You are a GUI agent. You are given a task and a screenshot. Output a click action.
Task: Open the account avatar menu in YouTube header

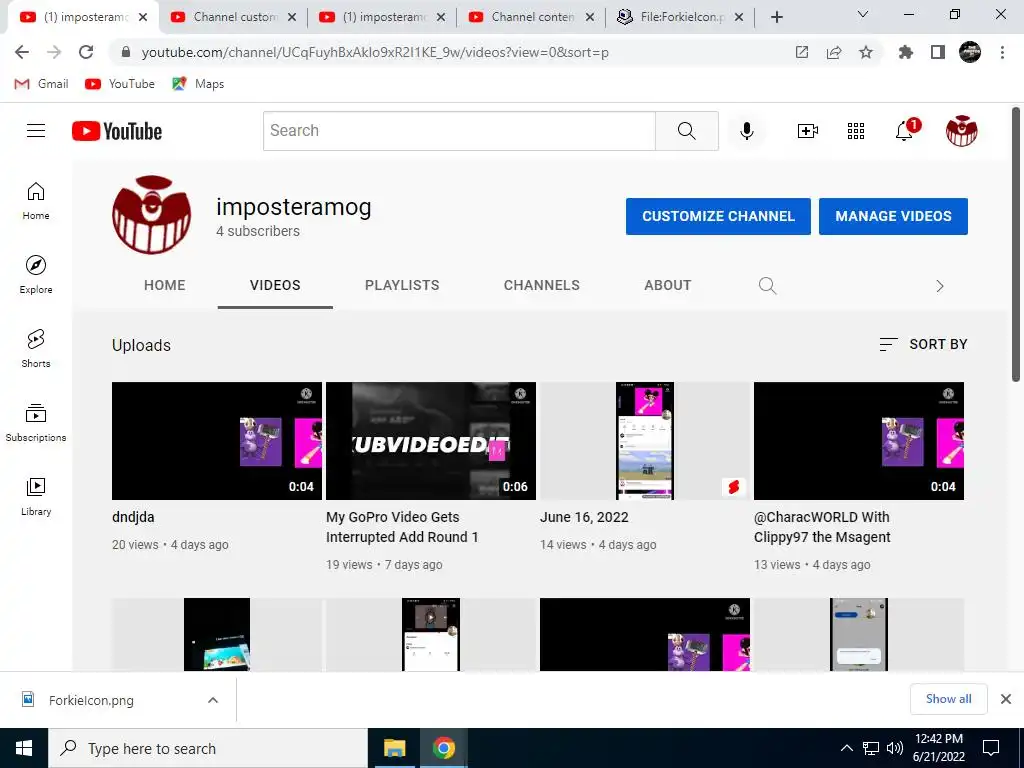(x=961, y=131)
